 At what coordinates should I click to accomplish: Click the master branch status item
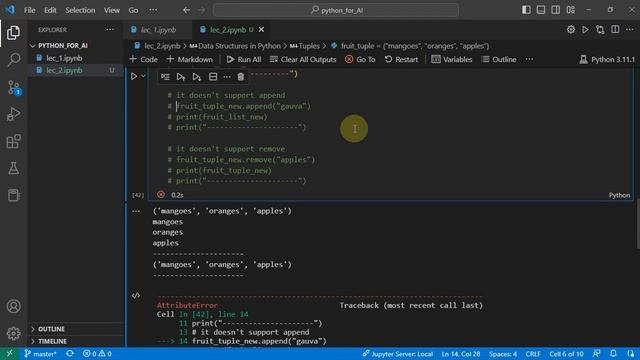pyautogui.click(x=40, y=354)
